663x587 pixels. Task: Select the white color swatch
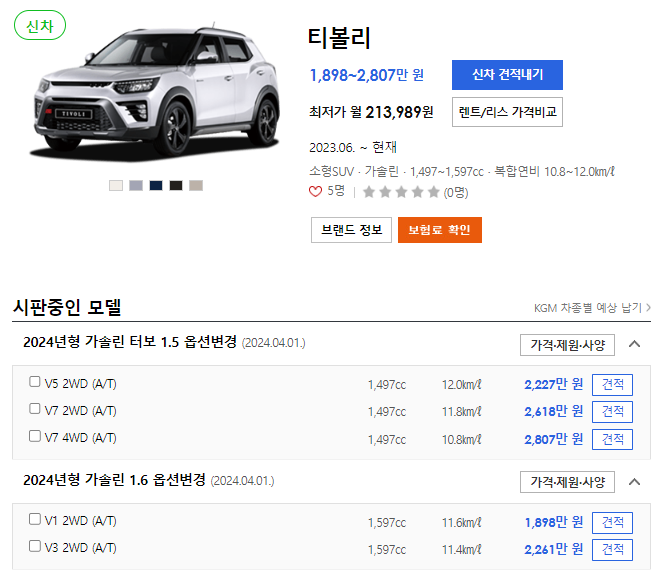tap(116, 186)
